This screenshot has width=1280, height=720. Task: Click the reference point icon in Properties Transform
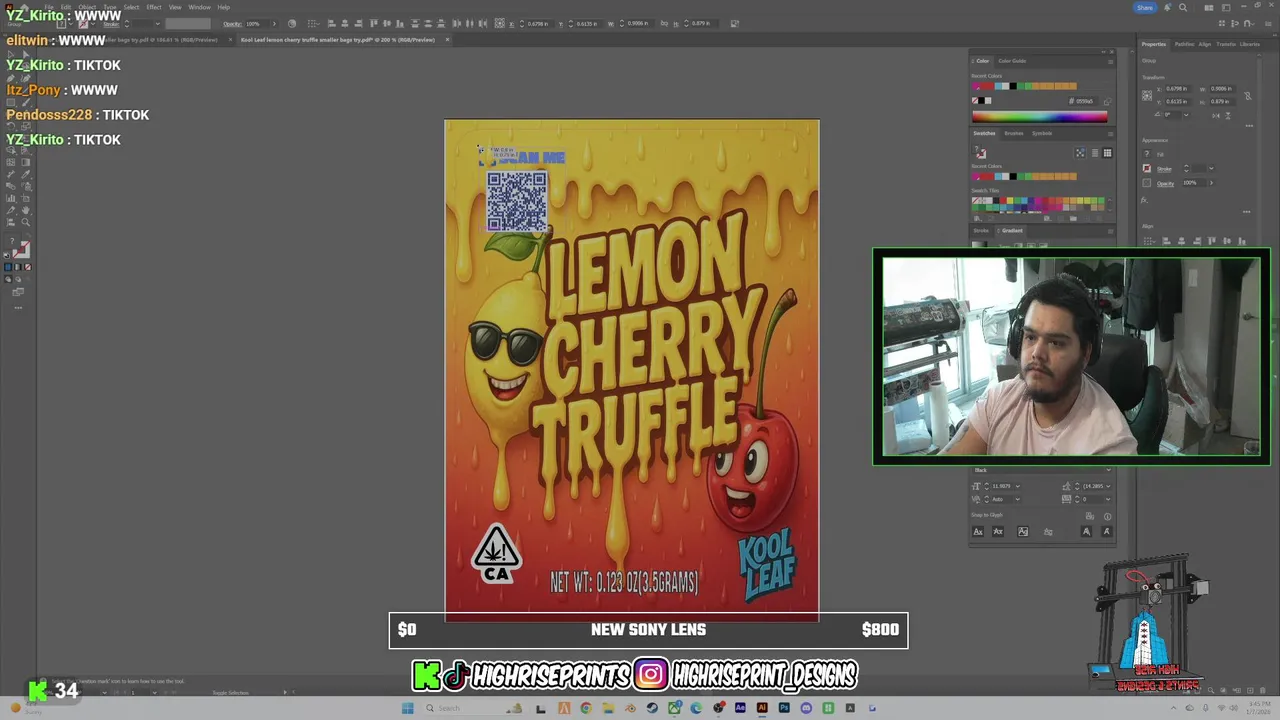(1147, 95)
